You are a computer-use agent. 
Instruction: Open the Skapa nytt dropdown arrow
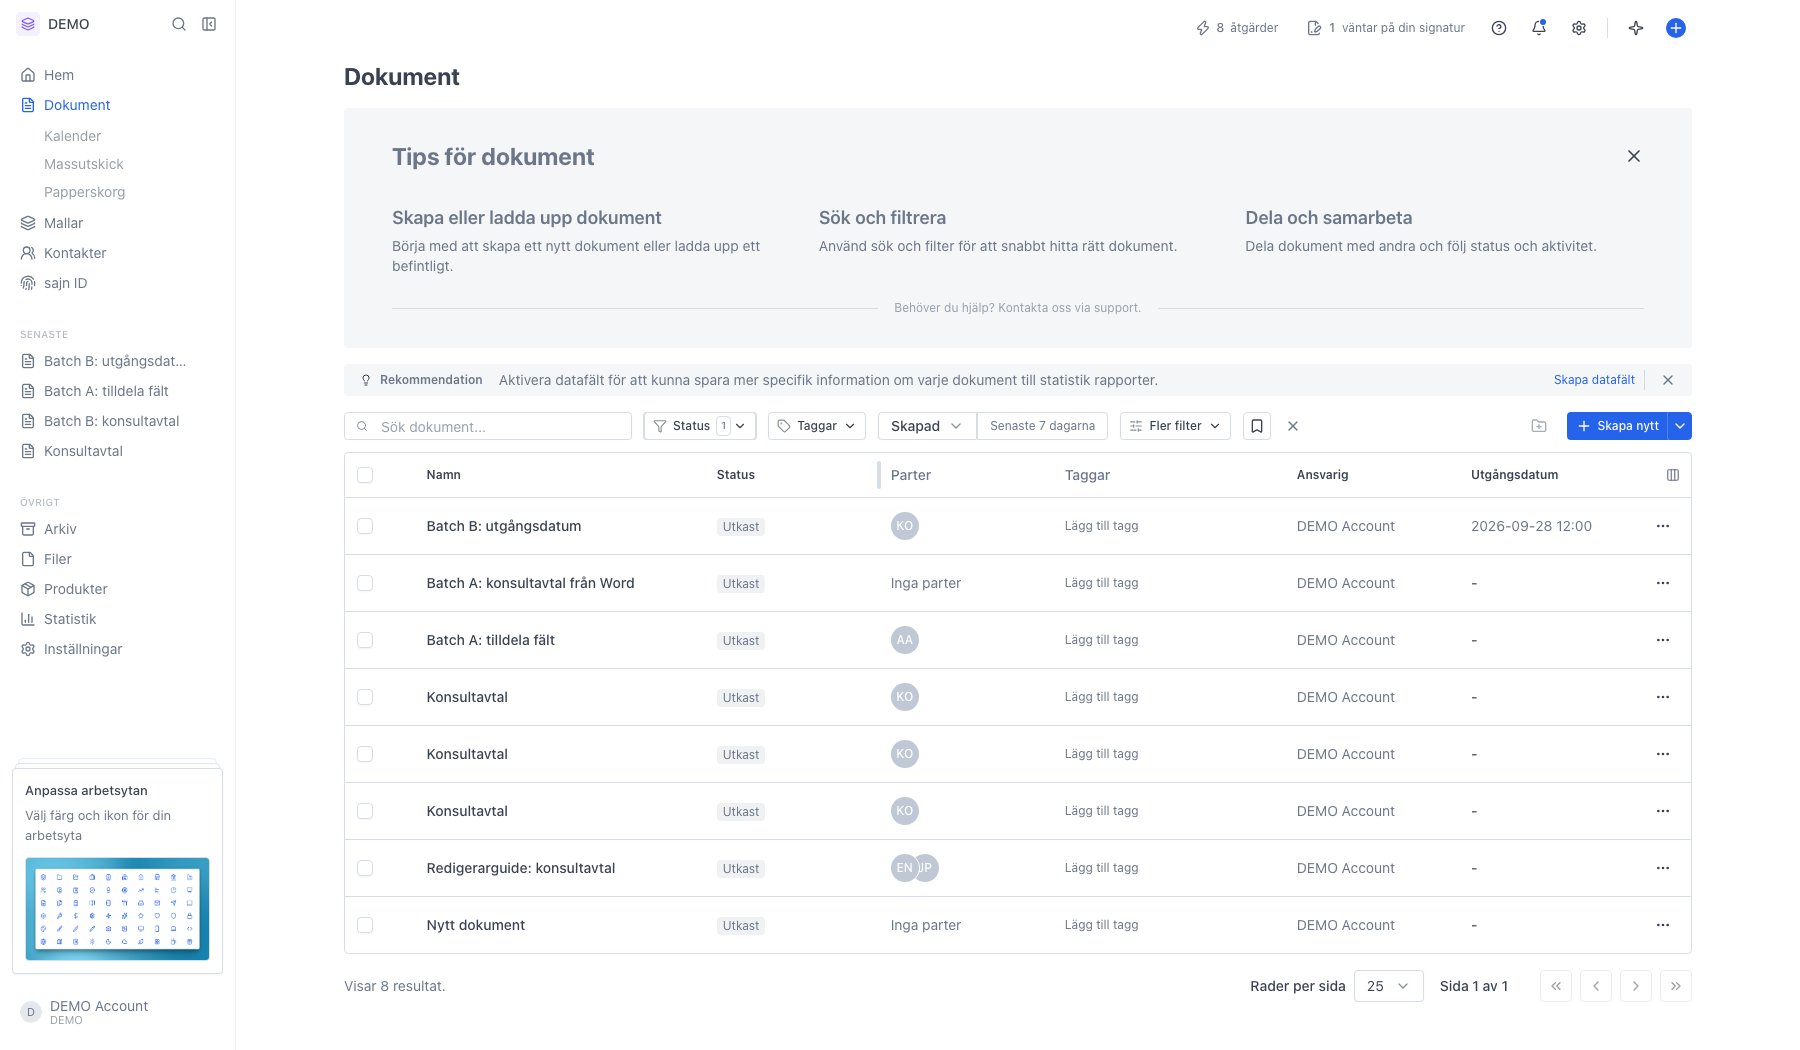pos(1681,426)
